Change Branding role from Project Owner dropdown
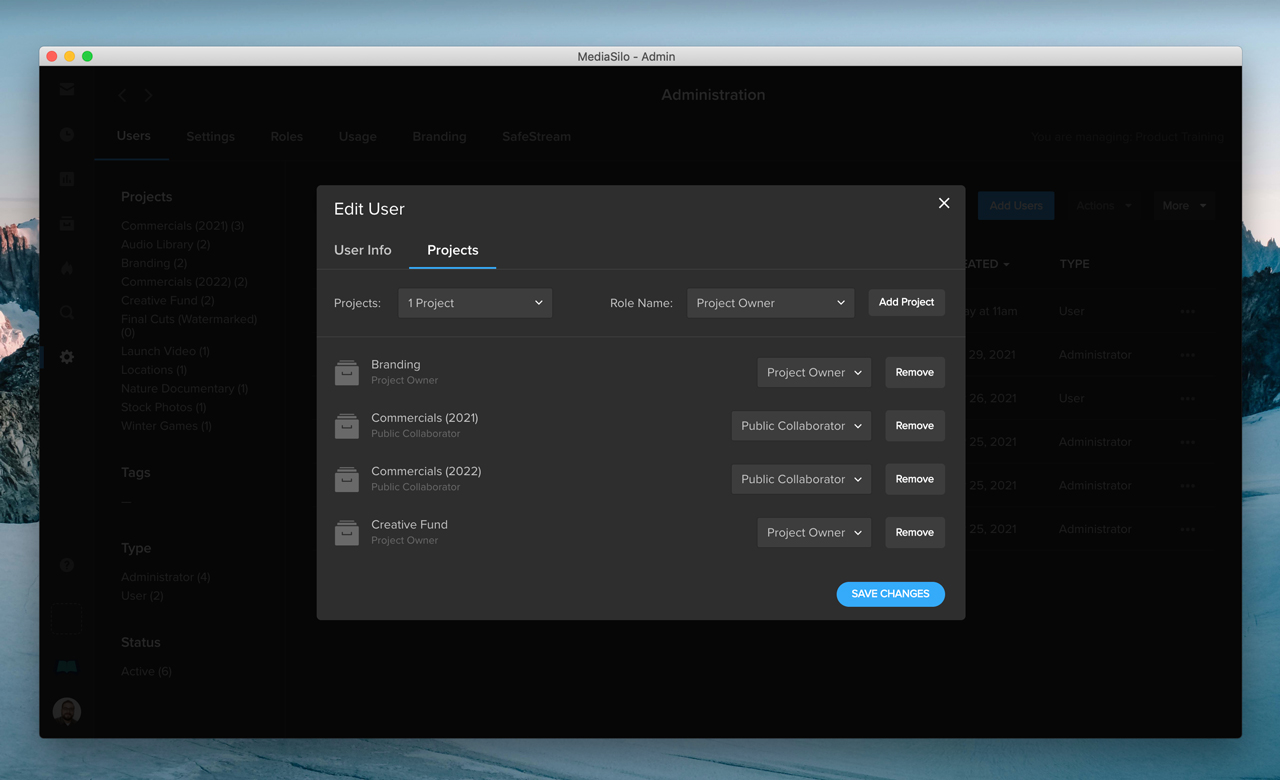 pos(814,372)
